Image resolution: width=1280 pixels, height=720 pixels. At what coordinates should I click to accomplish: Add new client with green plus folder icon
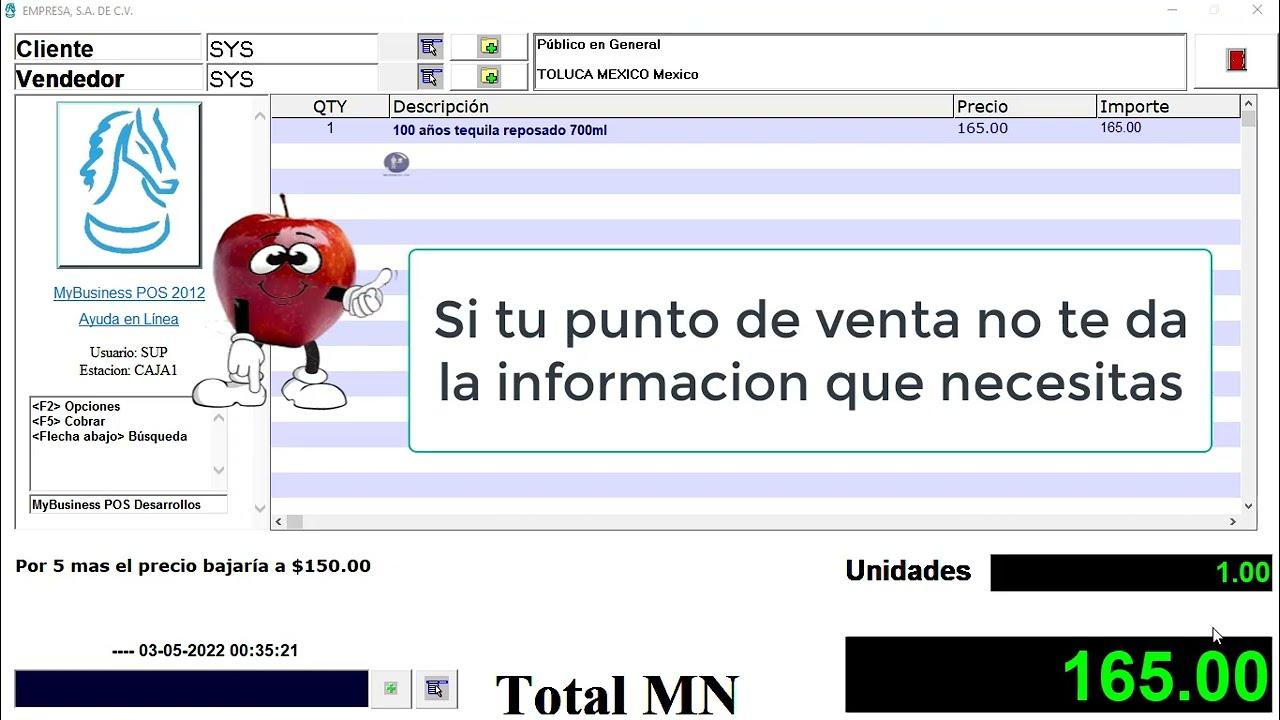click(489, 47)
